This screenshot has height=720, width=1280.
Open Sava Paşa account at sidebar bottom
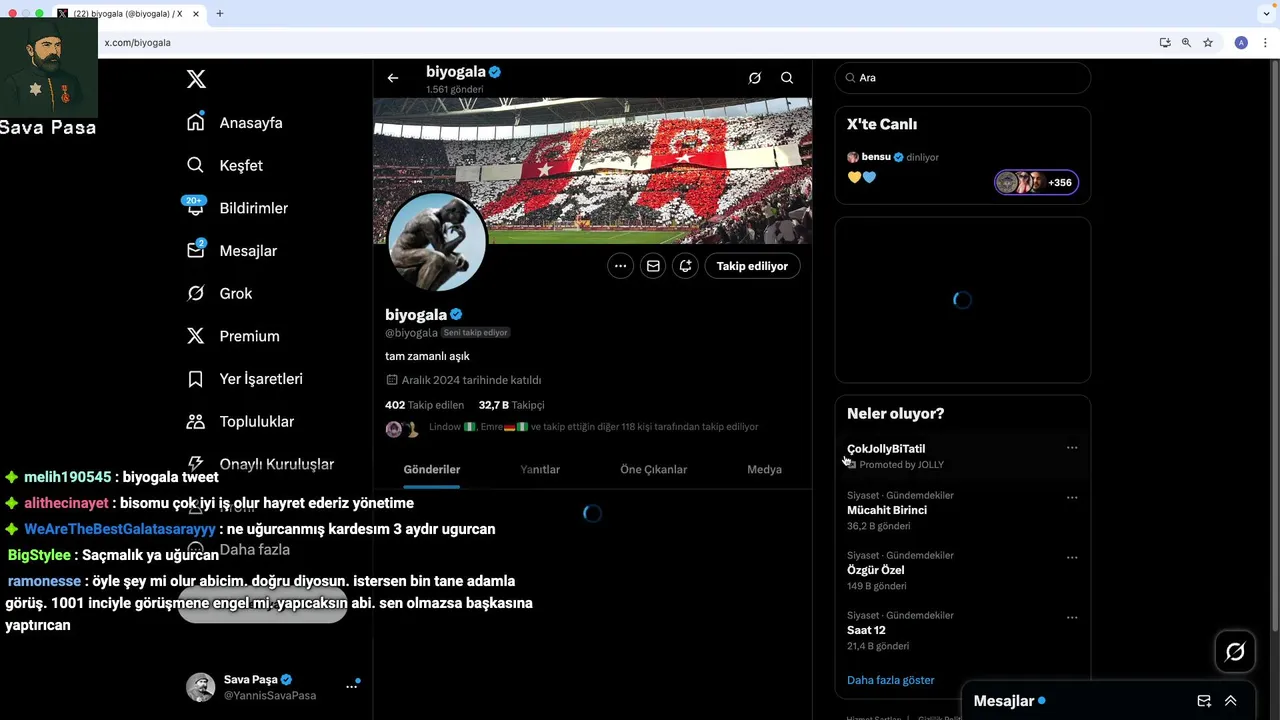point(272,687)
